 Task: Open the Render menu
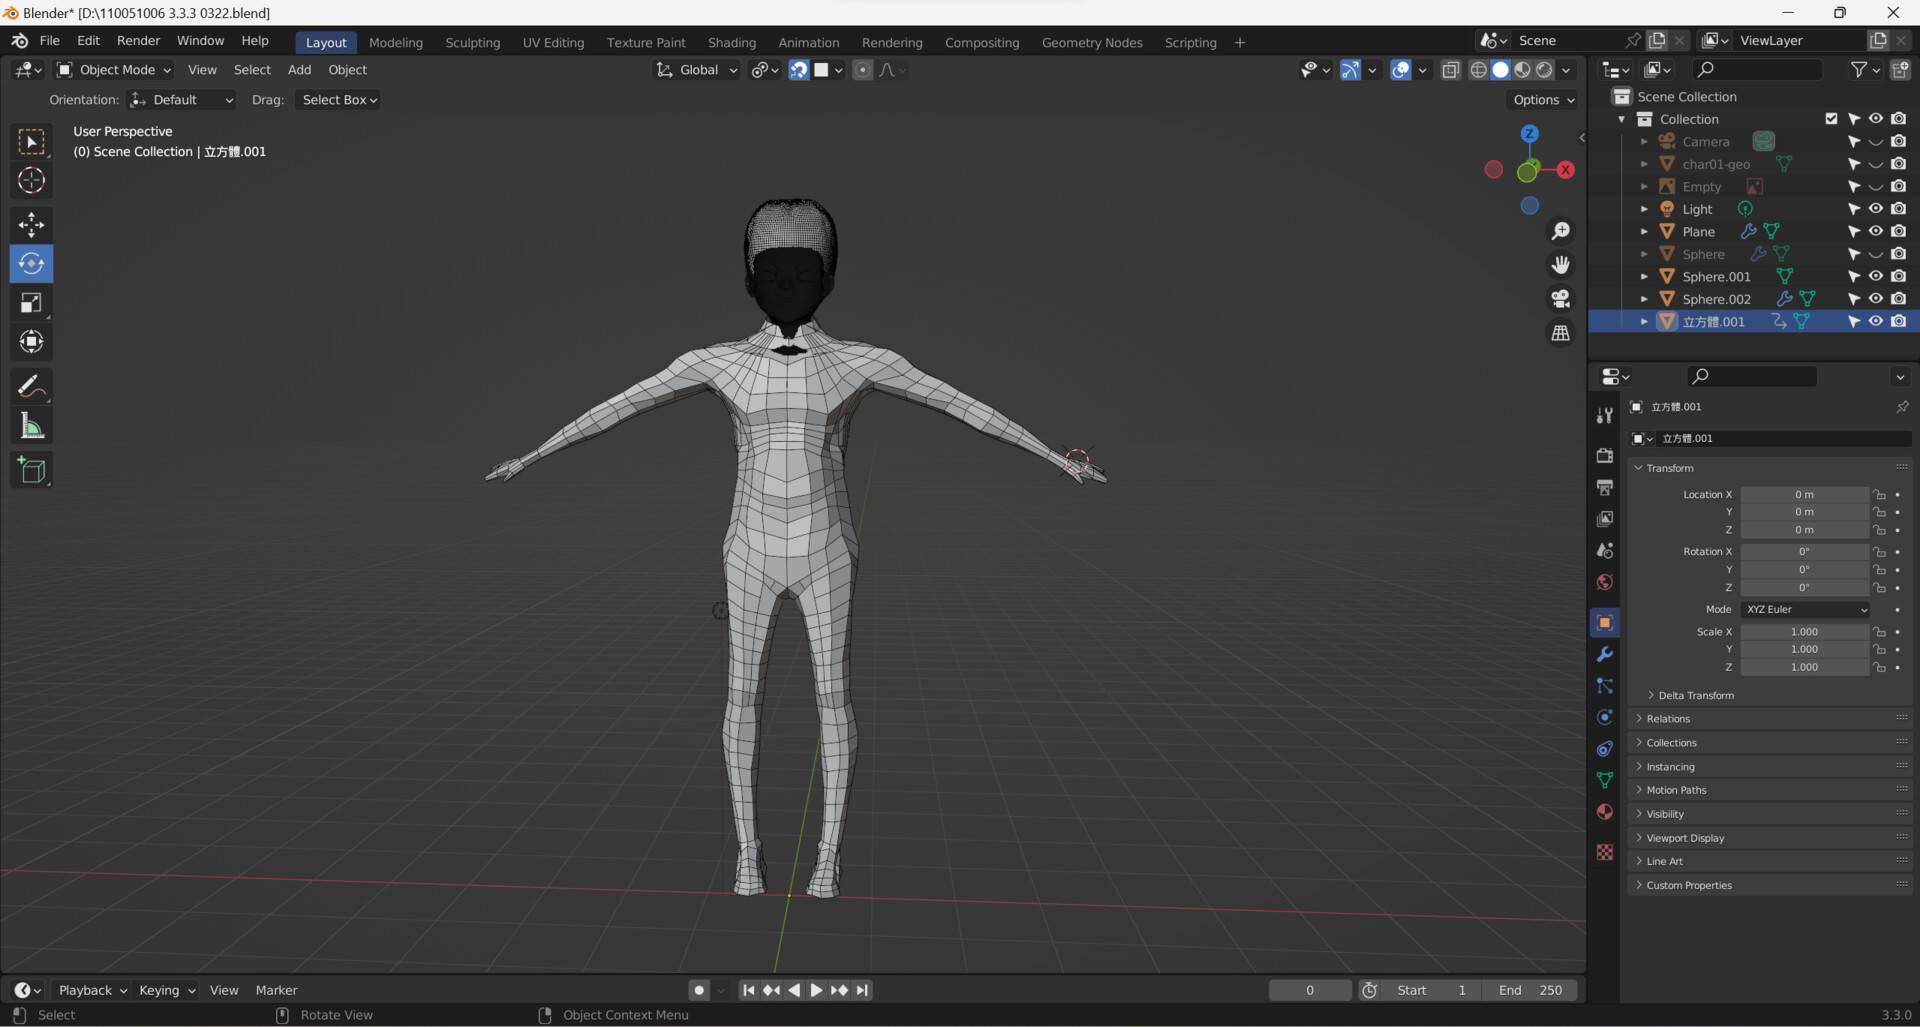coord(138,41)
